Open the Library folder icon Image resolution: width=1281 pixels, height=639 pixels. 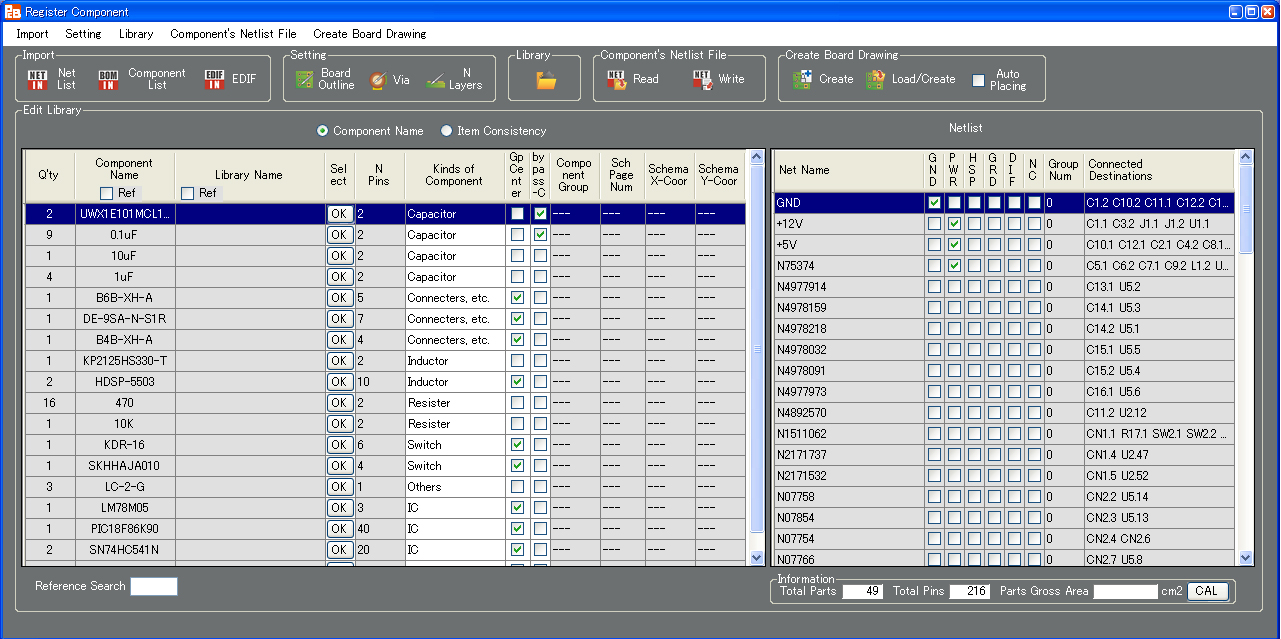[546, 80]
